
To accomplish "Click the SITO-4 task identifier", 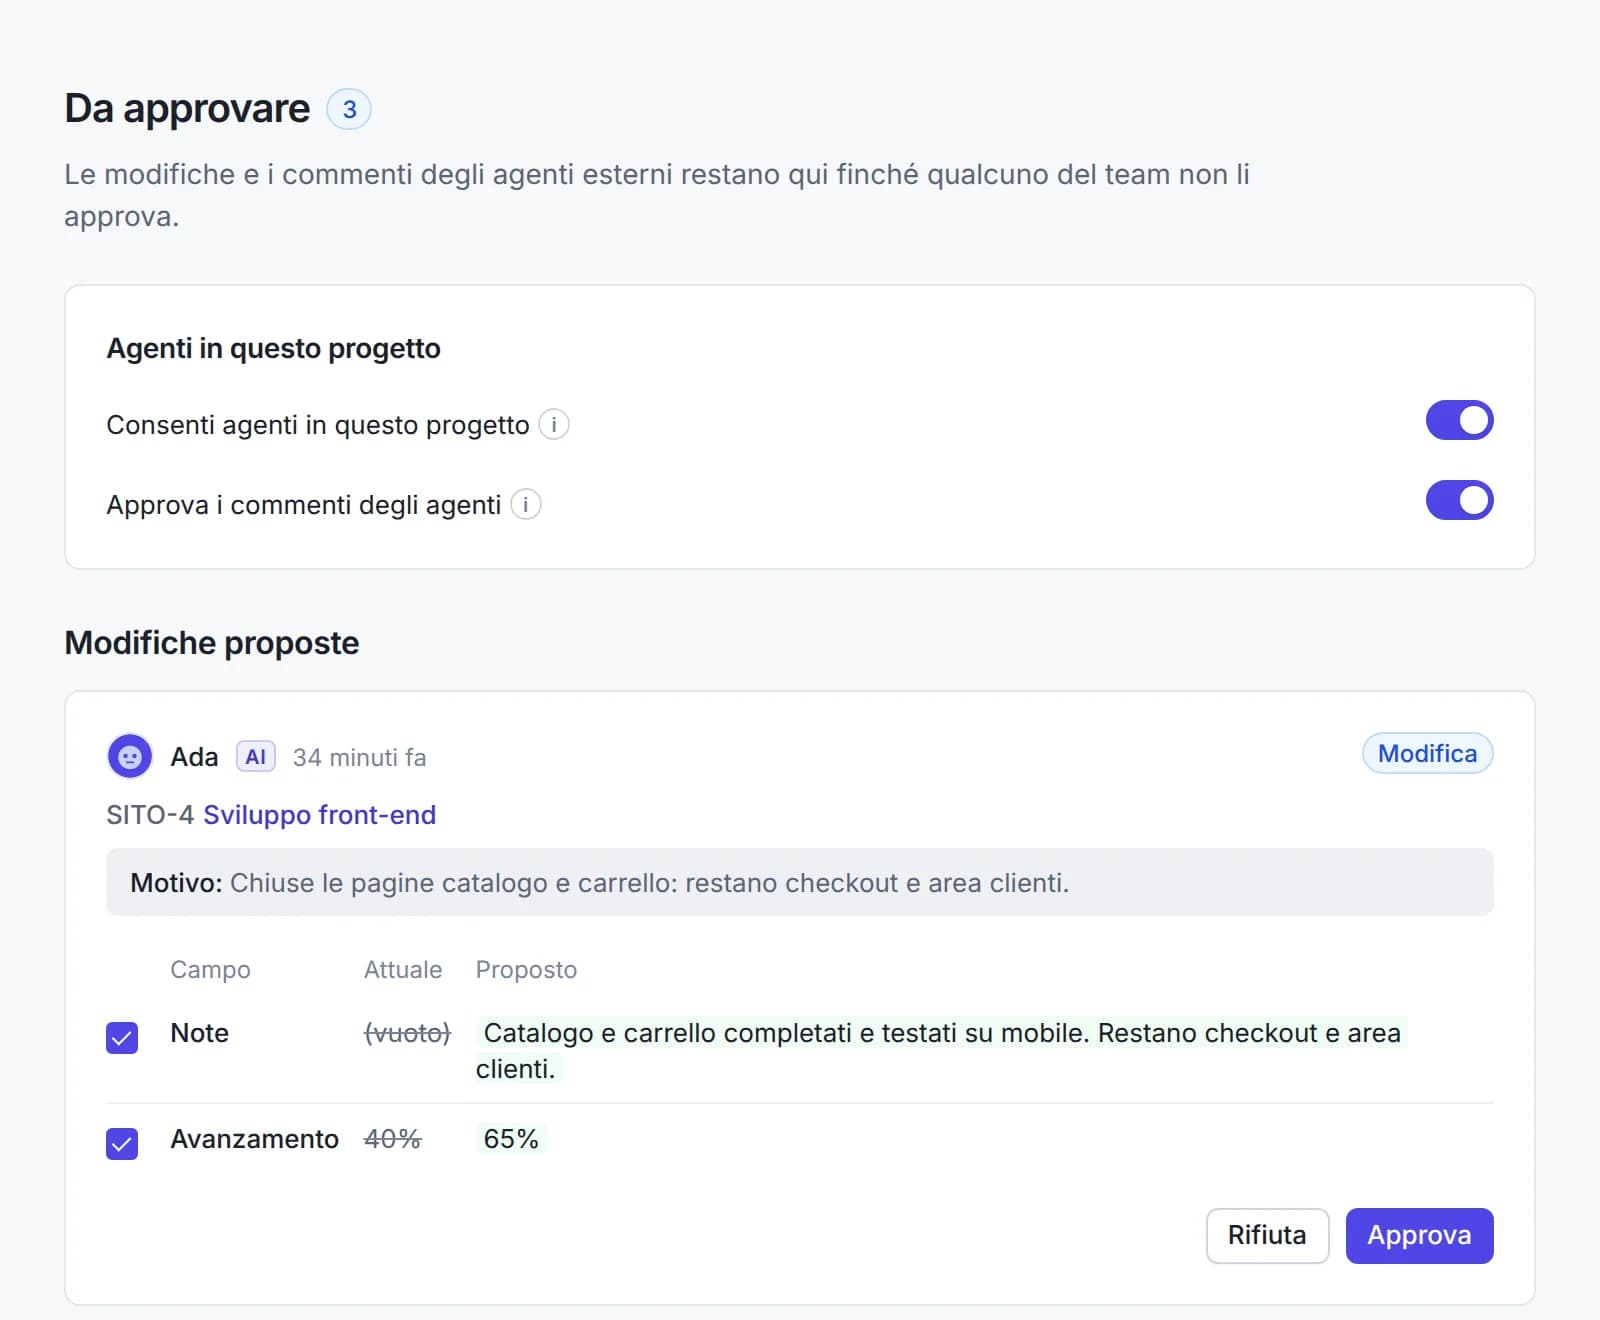I will point(150,815).
